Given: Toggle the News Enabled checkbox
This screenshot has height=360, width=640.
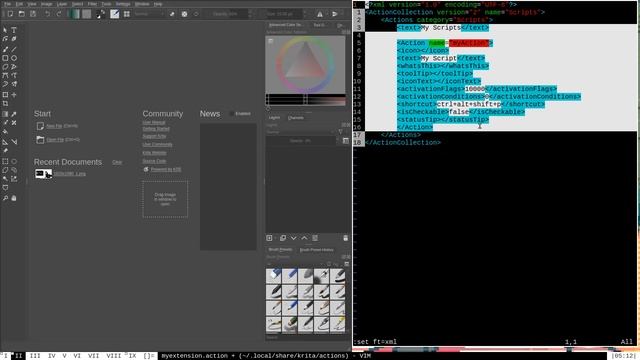Looking at the screenshot, I should (232, 113).
